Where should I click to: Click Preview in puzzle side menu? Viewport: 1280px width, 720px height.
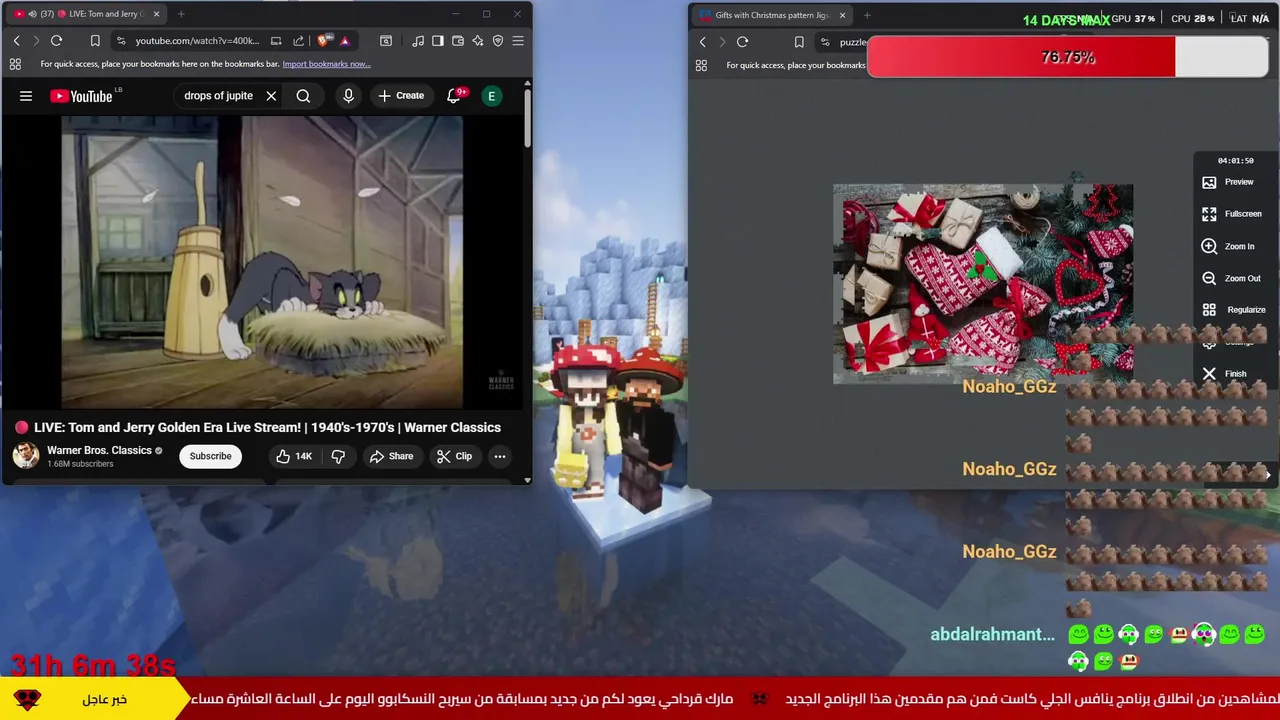pos(1228,182)
